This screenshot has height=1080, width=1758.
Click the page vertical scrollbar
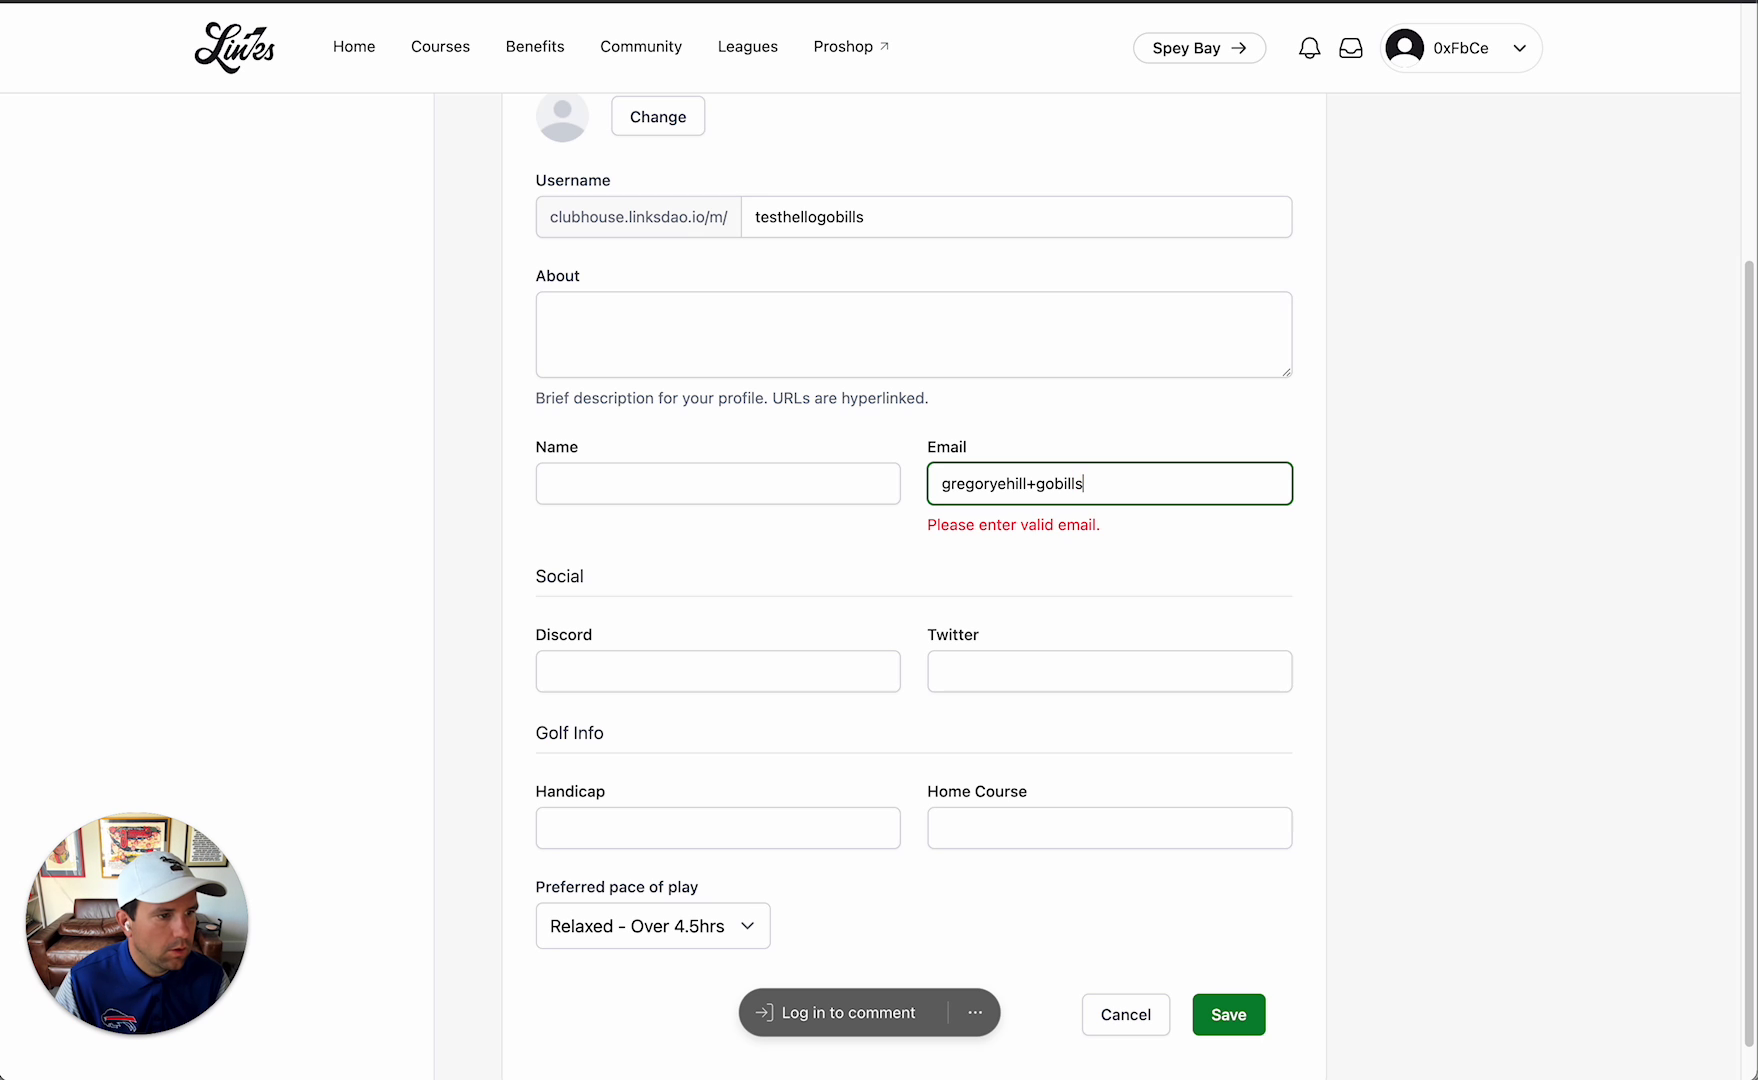pos(1748,650)
